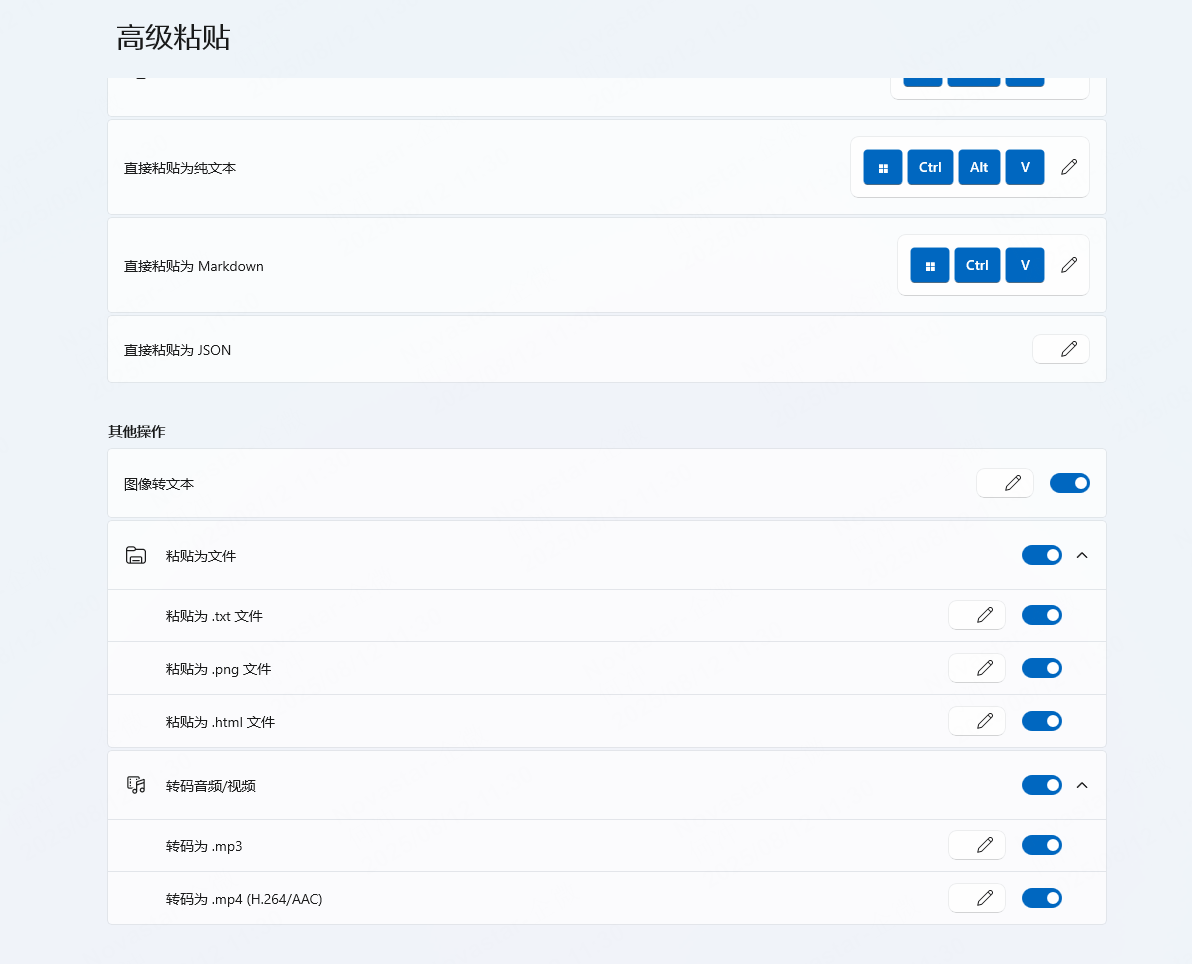Screen dimensions: 1192x964
Task: Click Ctrl key in Markdown shortcut
Action: (978, 265)
